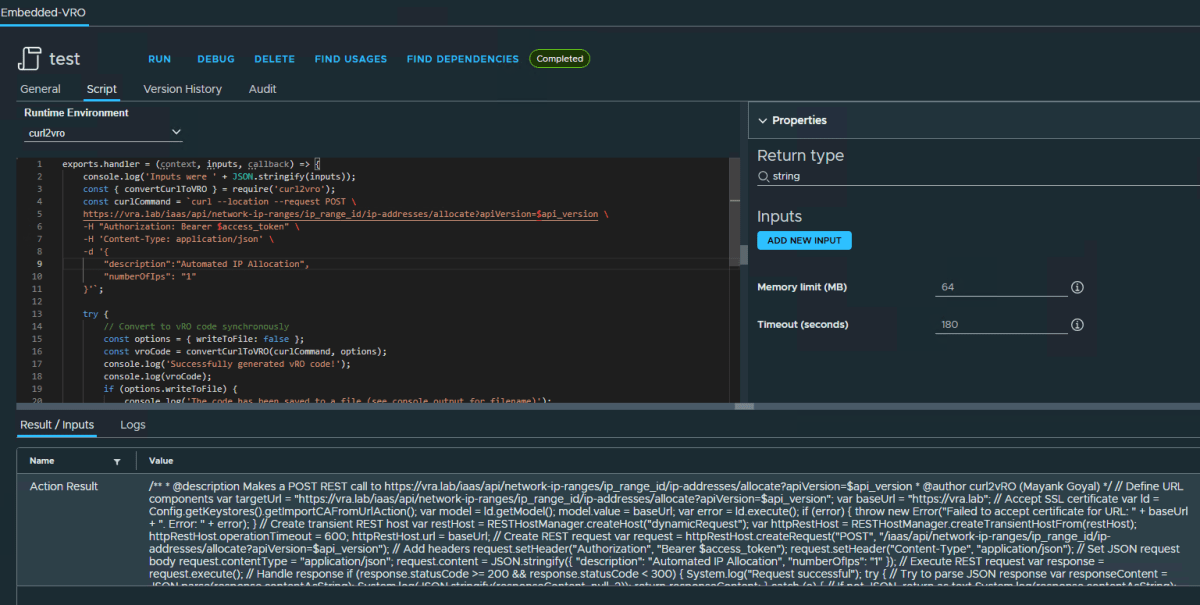Click the Name column header
Image resolution: width=1200 pixels, height=605 pixels.
[x=42, y=461]
